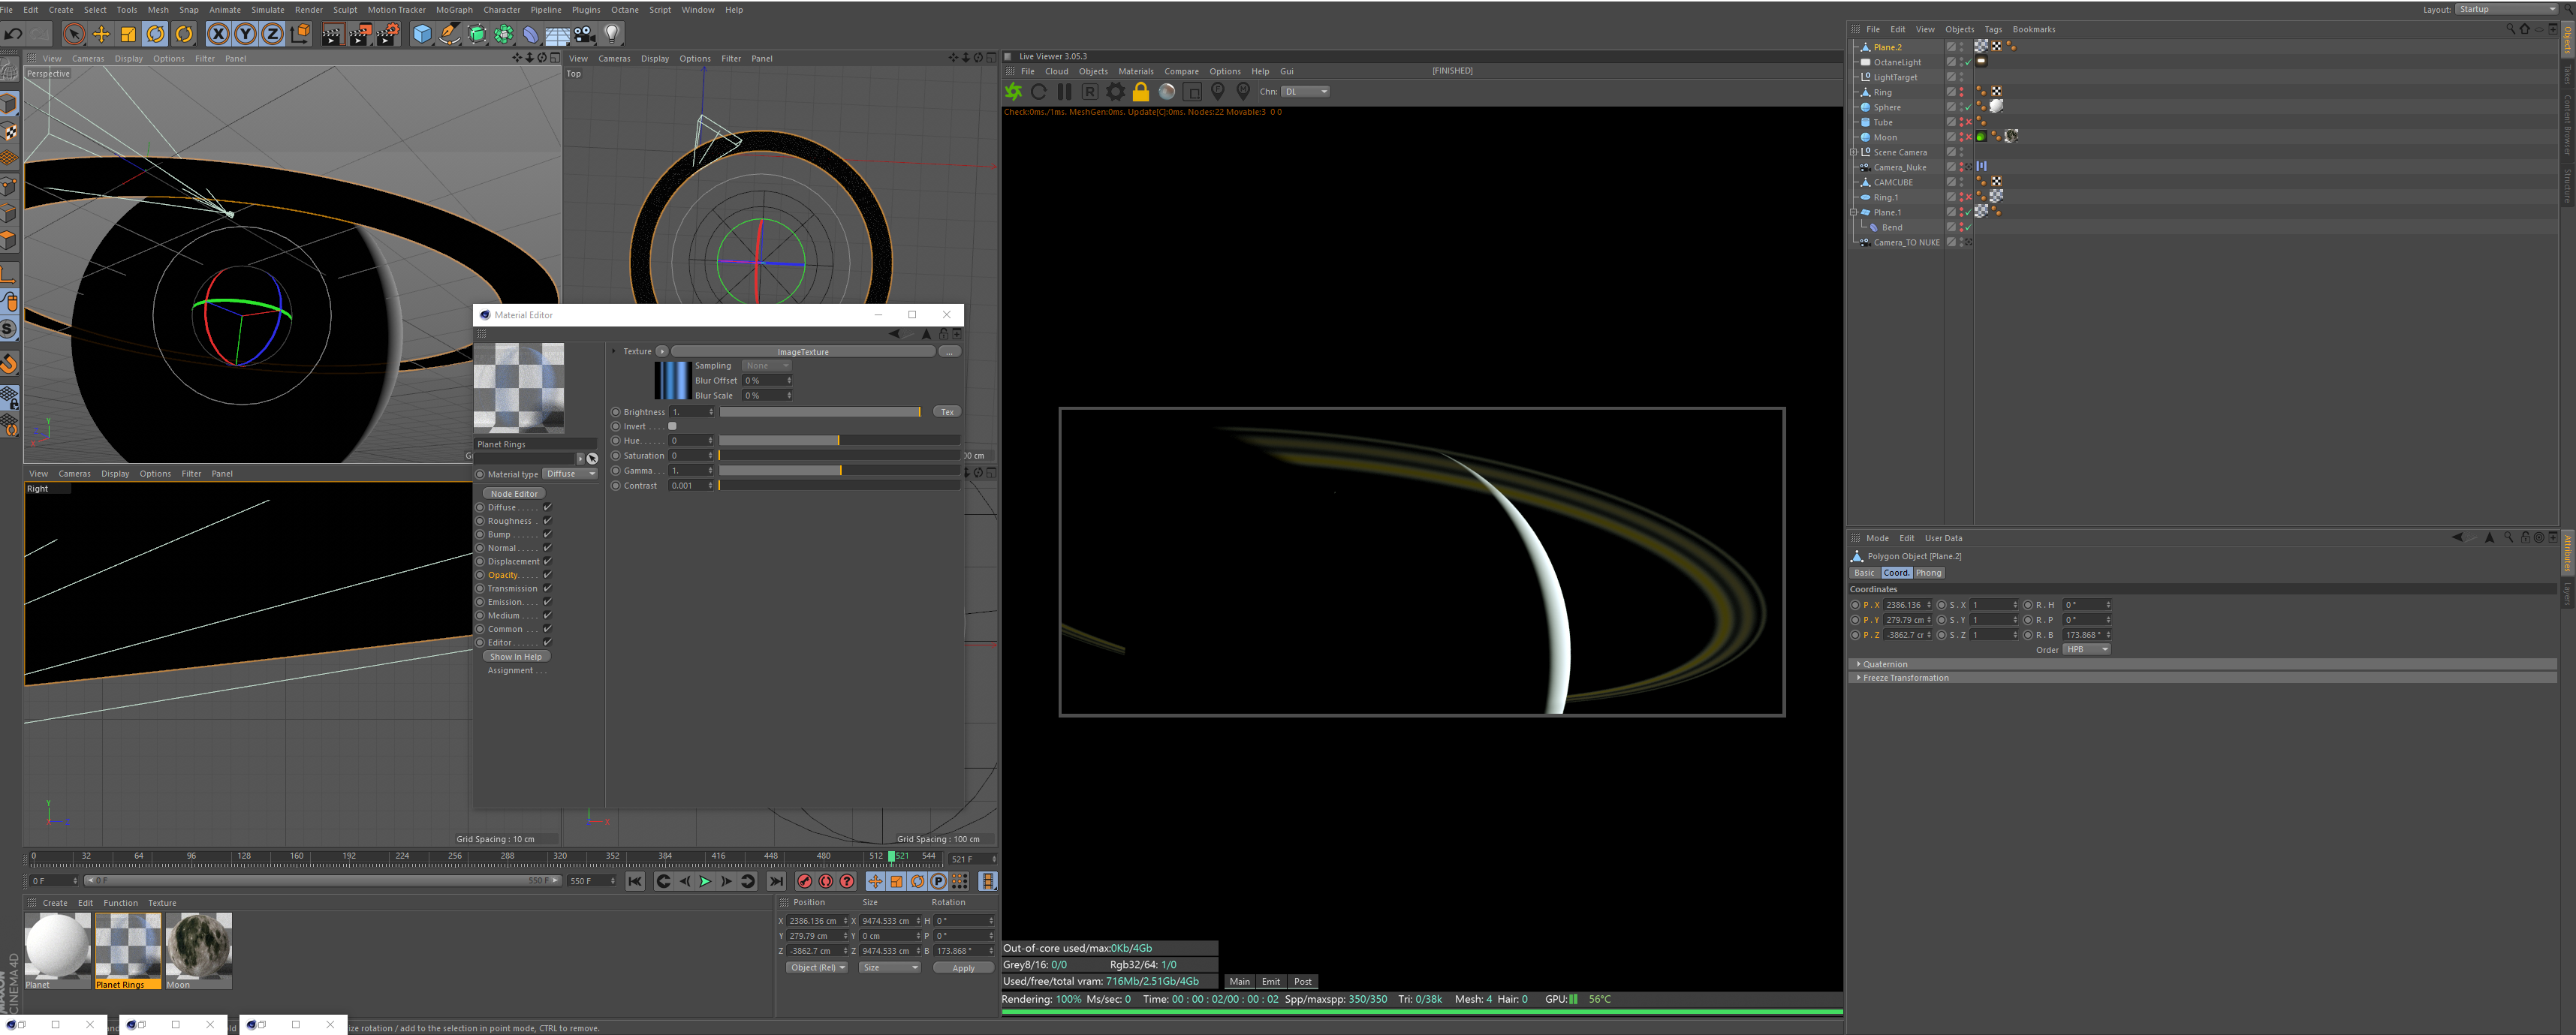Image resolution: width=2576 pixels, height=1035 pixels.
Task: Open the Chn channel dropdown in Live Viewer
Action: tap(1306, 92)
